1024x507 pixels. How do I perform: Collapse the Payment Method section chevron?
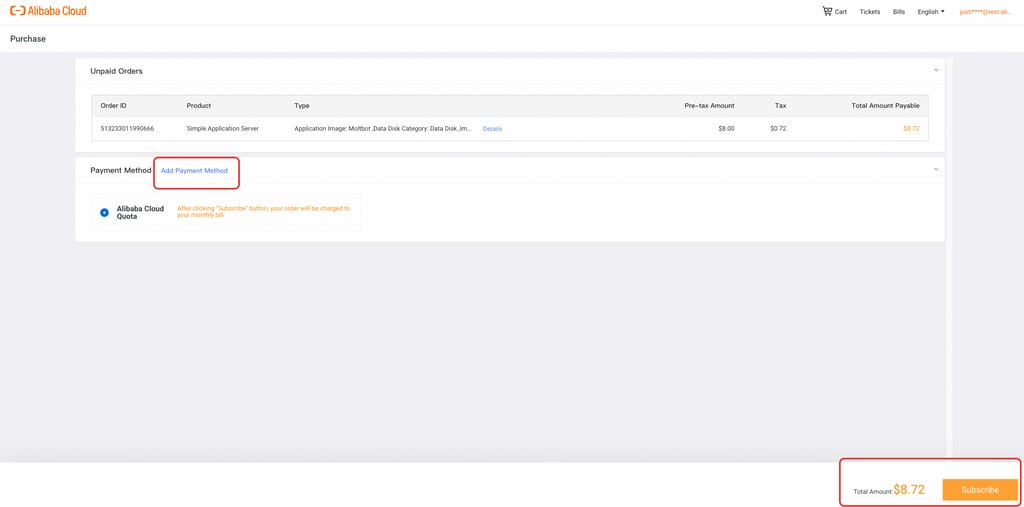936,169
